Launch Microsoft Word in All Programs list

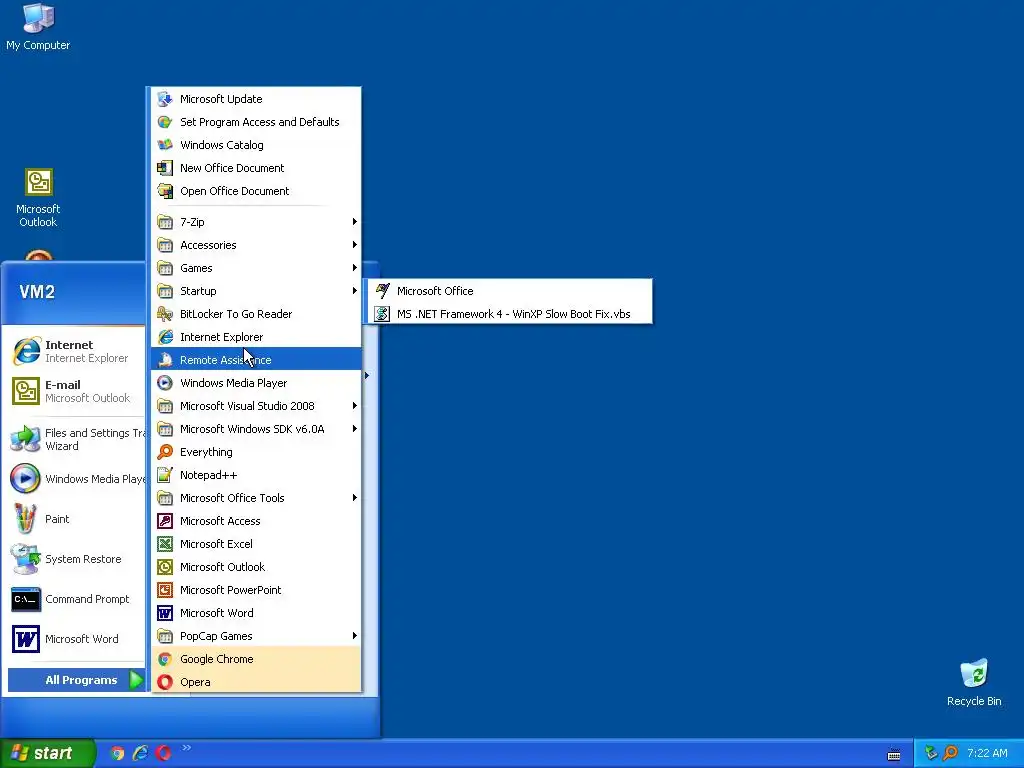pos(256,613)
